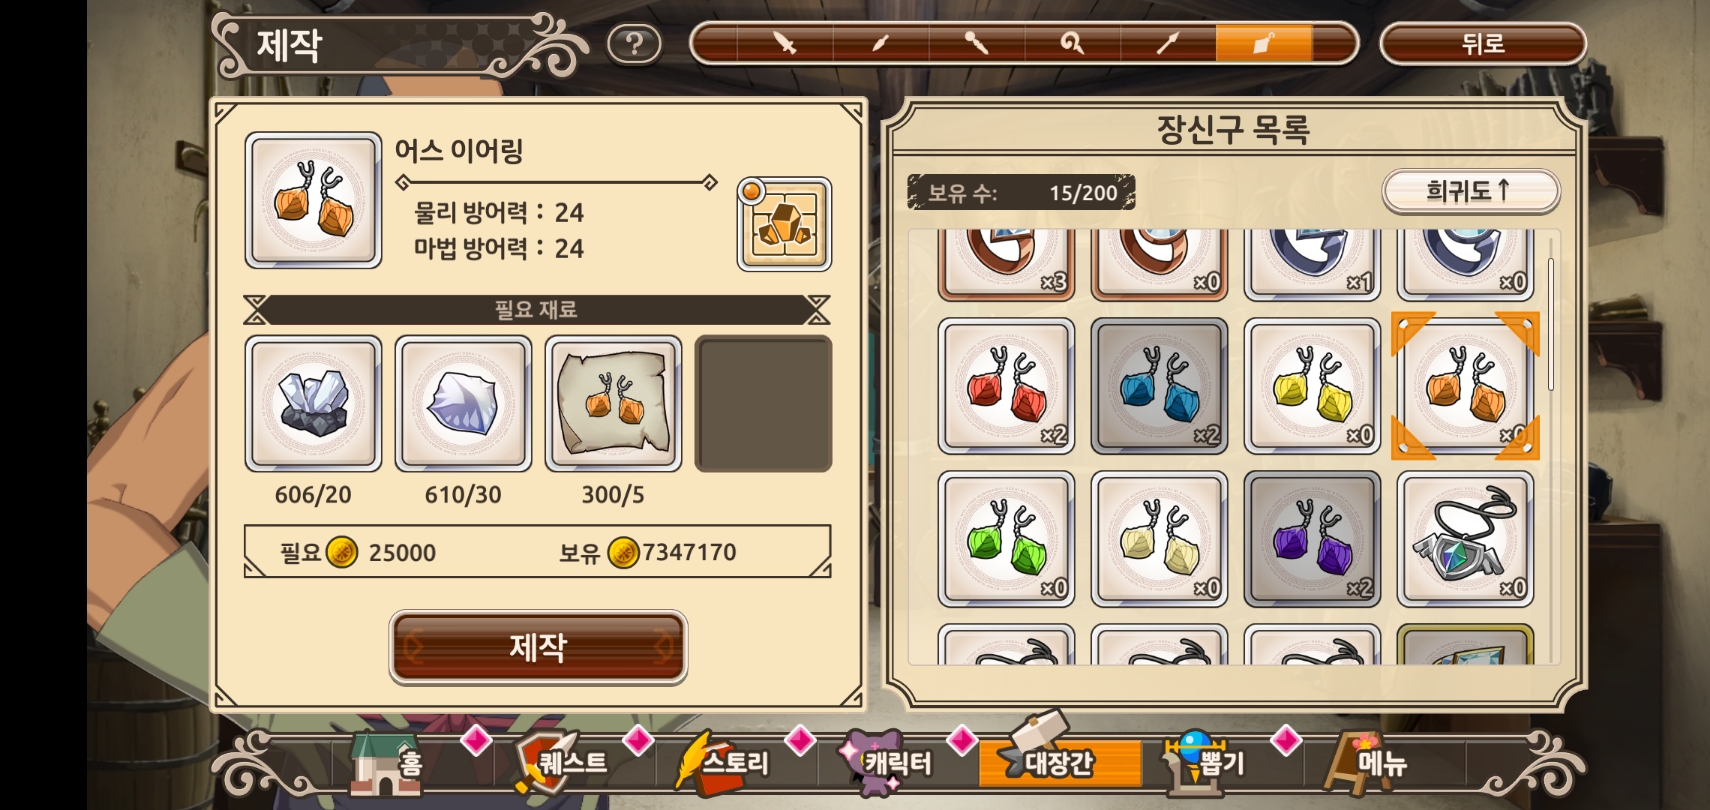Select the silver gem necklace item
Image resolution: width=1710 pixels, height=810 pixels.
coord(1465,539)
